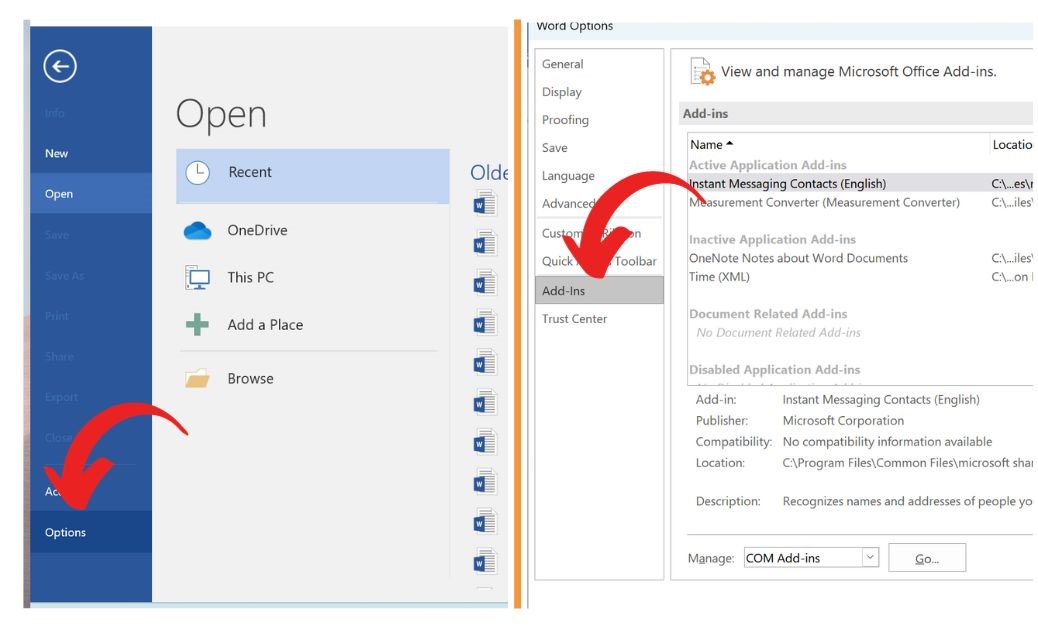This screenshot has height=628, width=1038.
Task: Click the Browse folder icon
Action: [197, 379]
